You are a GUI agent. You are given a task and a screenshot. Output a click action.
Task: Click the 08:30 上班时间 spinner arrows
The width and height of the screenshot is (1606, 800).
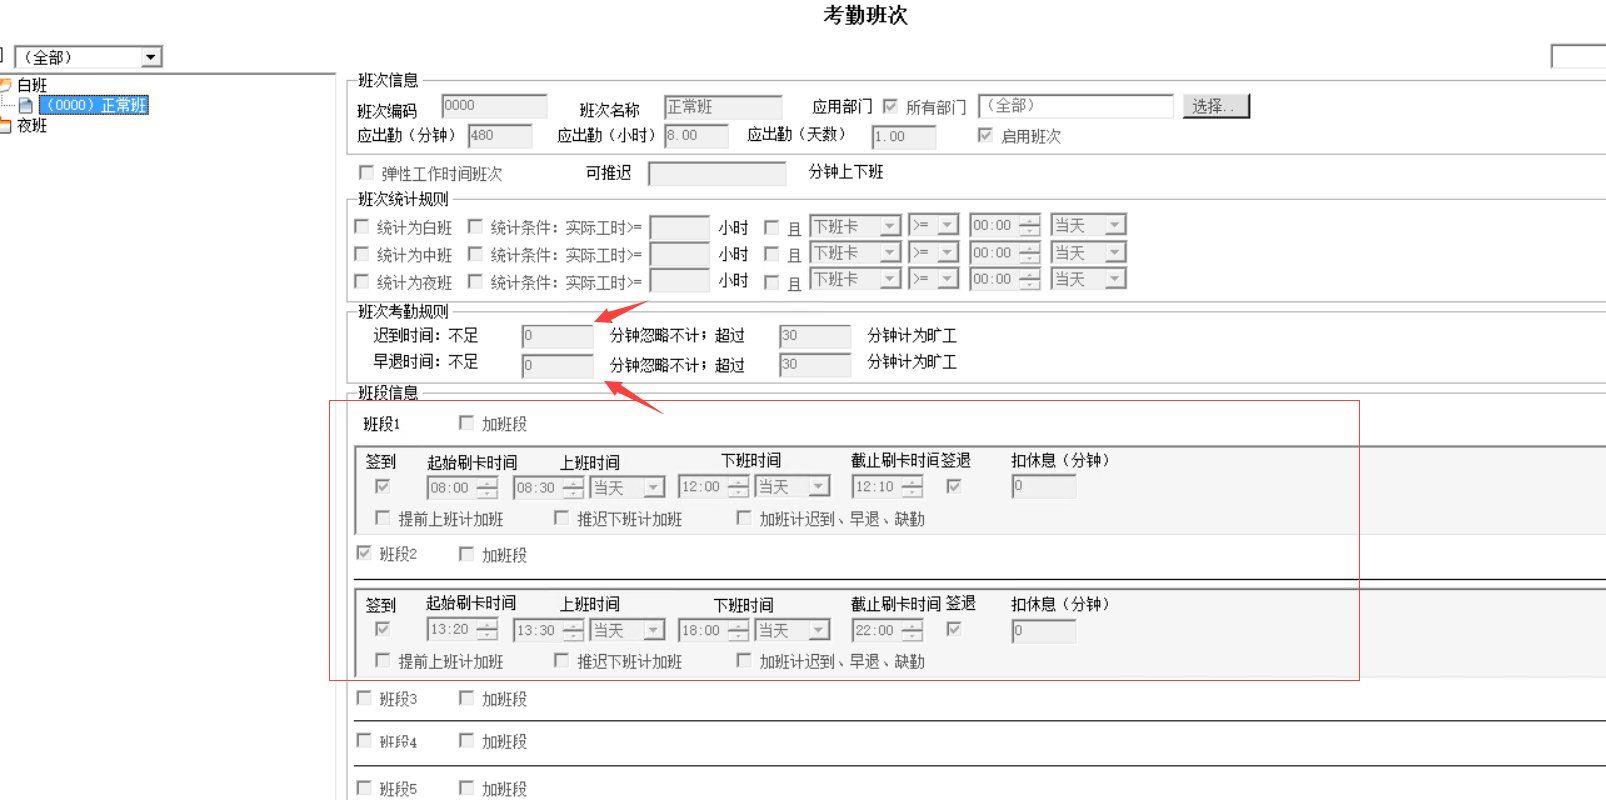573,488
